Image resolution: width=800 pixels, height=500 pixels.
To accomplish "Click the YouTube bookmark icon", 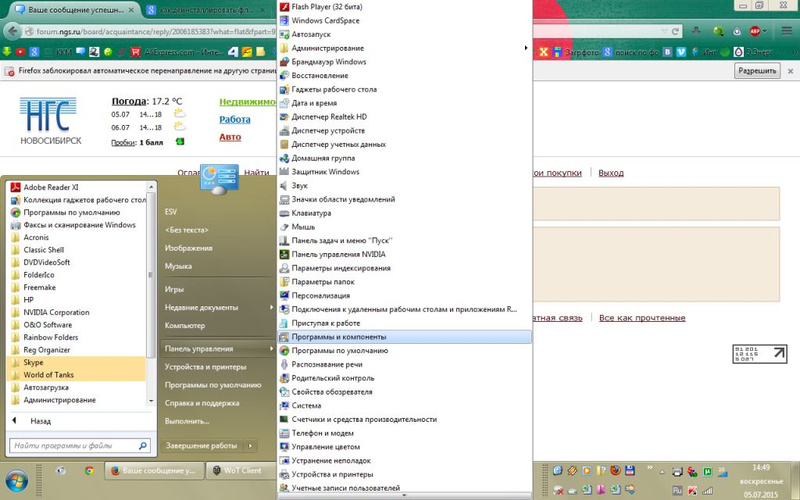I will pos(20,52).
